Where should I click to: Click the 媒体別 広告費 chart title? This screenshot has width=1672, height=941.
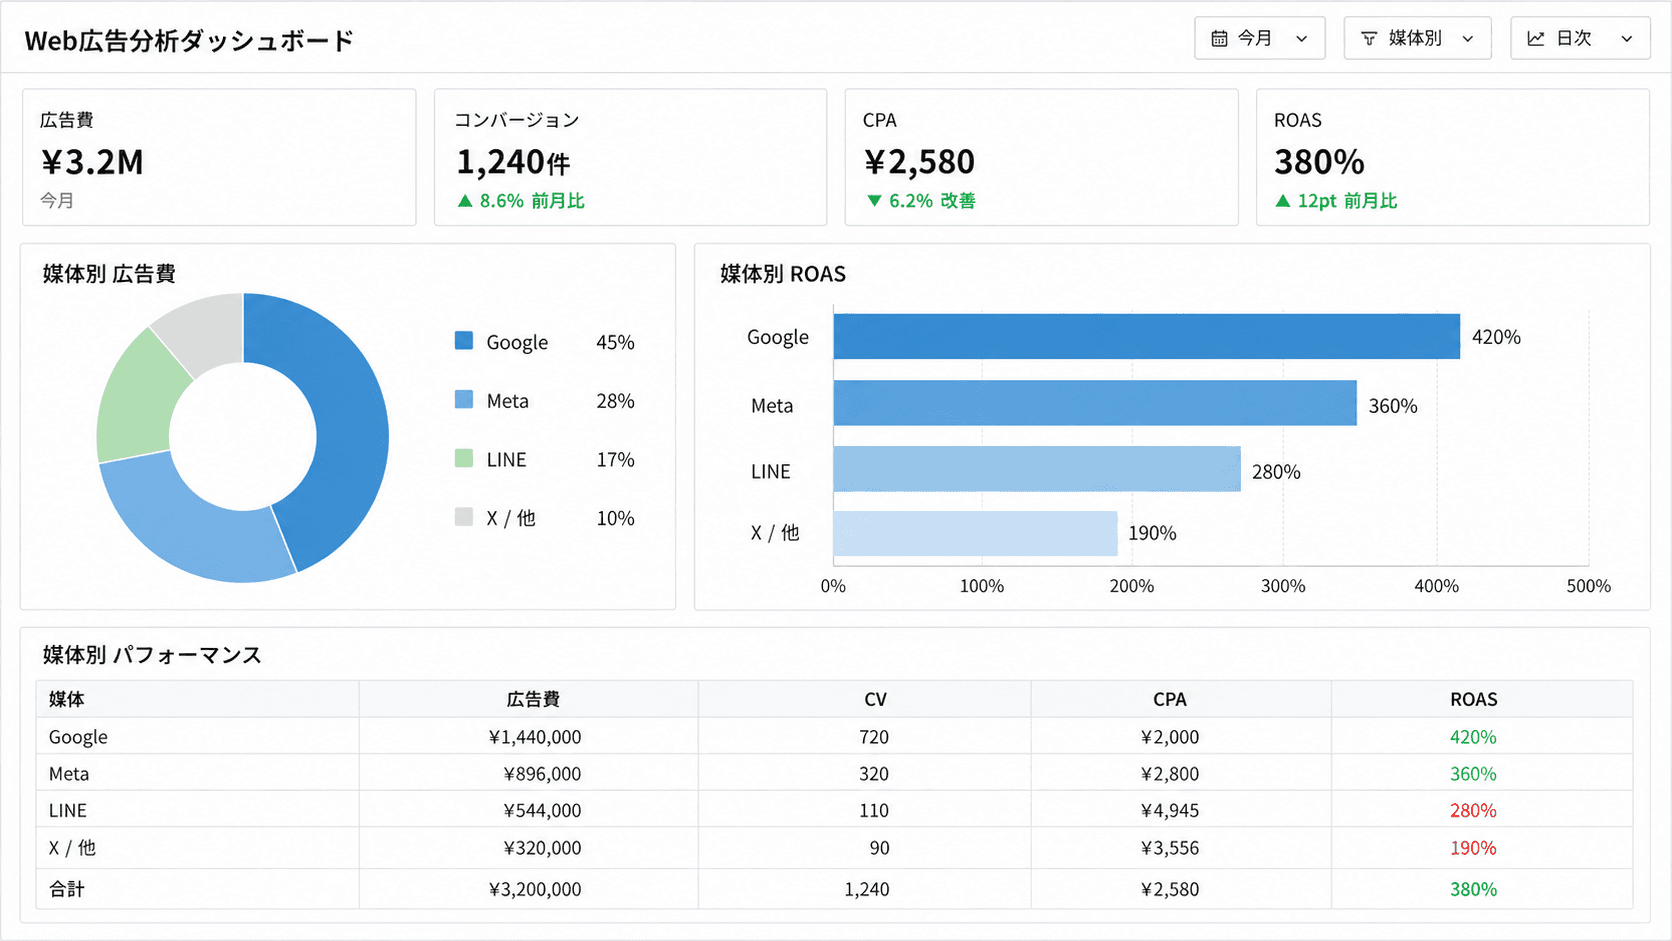[109, 274]
